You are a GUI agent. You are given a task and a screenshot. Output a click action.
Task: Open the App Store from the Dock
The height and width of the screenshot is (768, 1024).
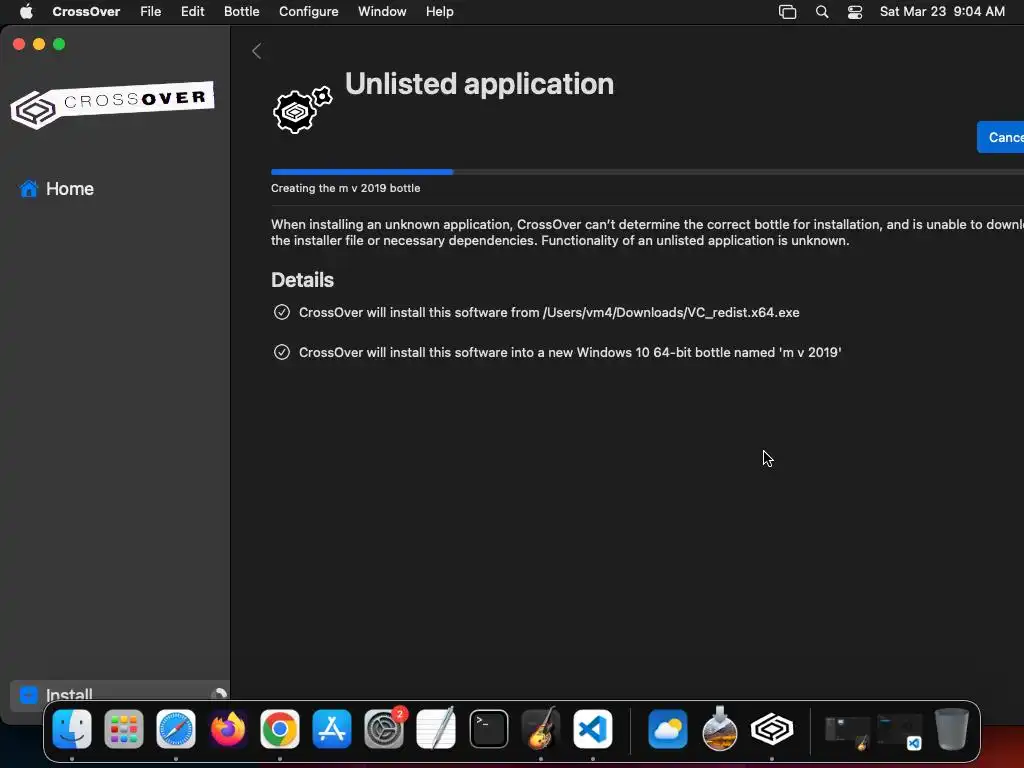pos(332,729)
